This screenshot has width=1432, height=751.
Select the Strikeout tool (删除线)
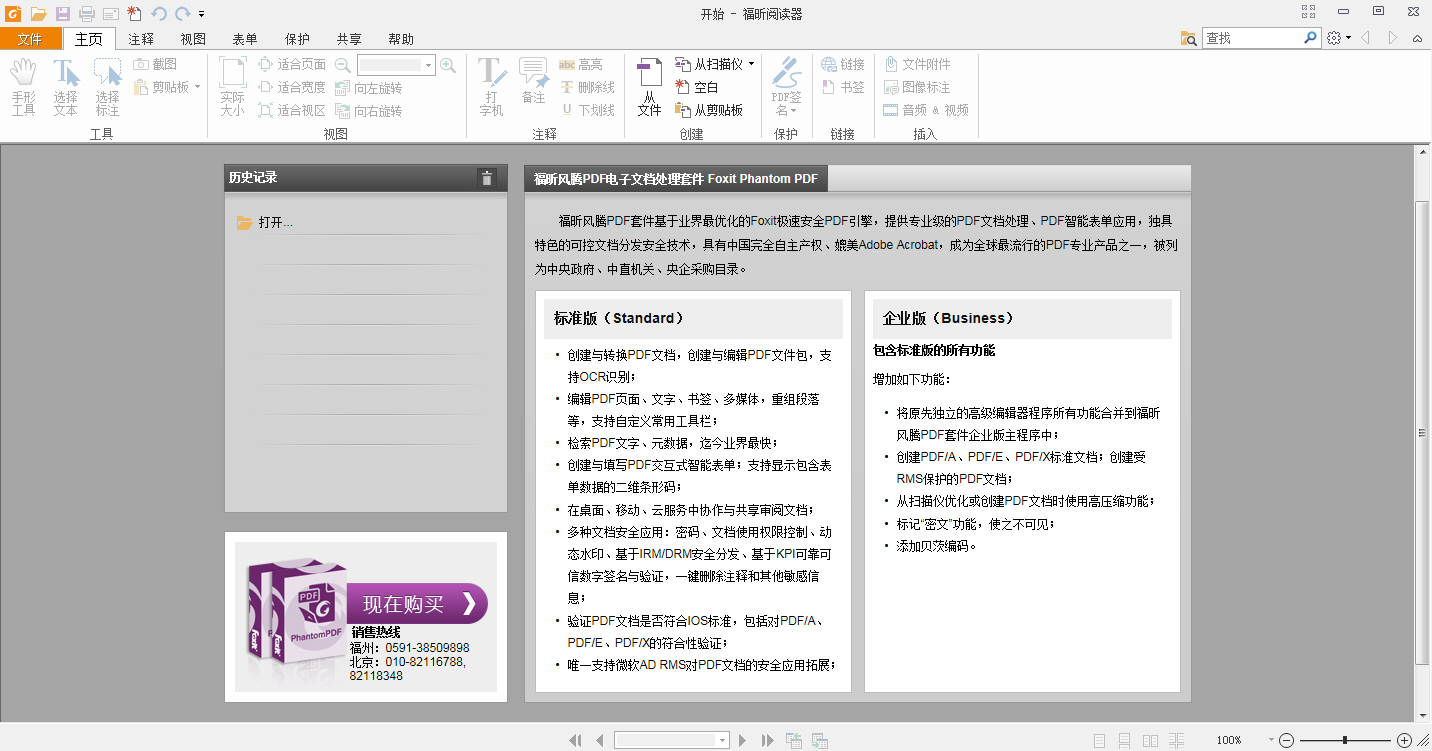(587, 87)
